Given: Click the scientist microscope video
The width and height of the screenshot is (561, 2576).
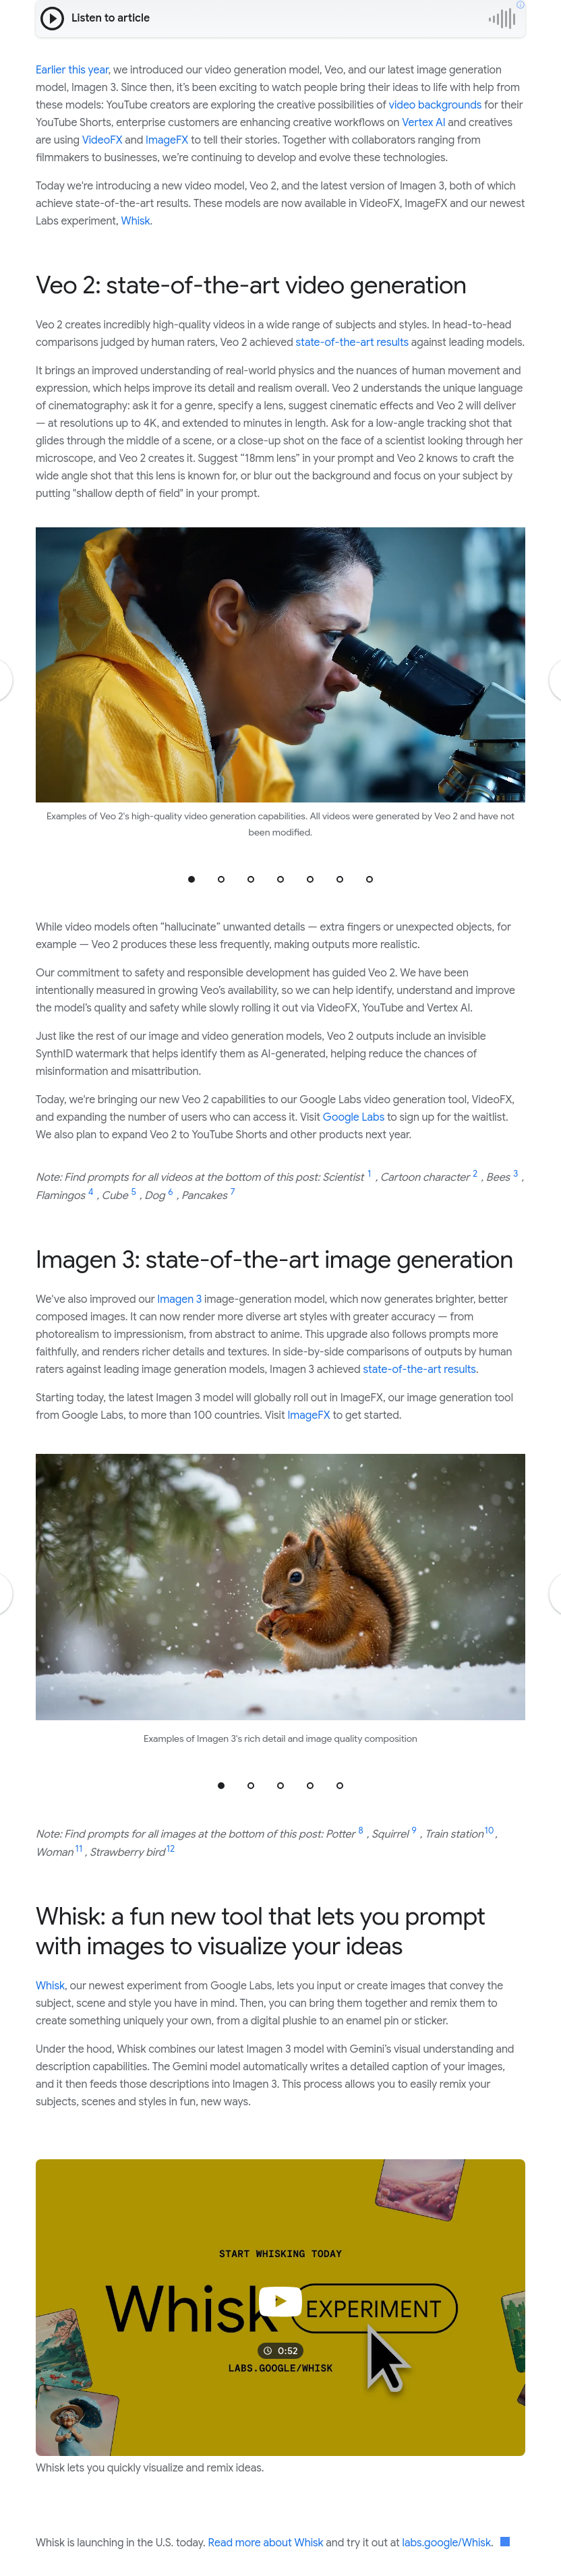Looking at the screenshot, I should [280, 664].
